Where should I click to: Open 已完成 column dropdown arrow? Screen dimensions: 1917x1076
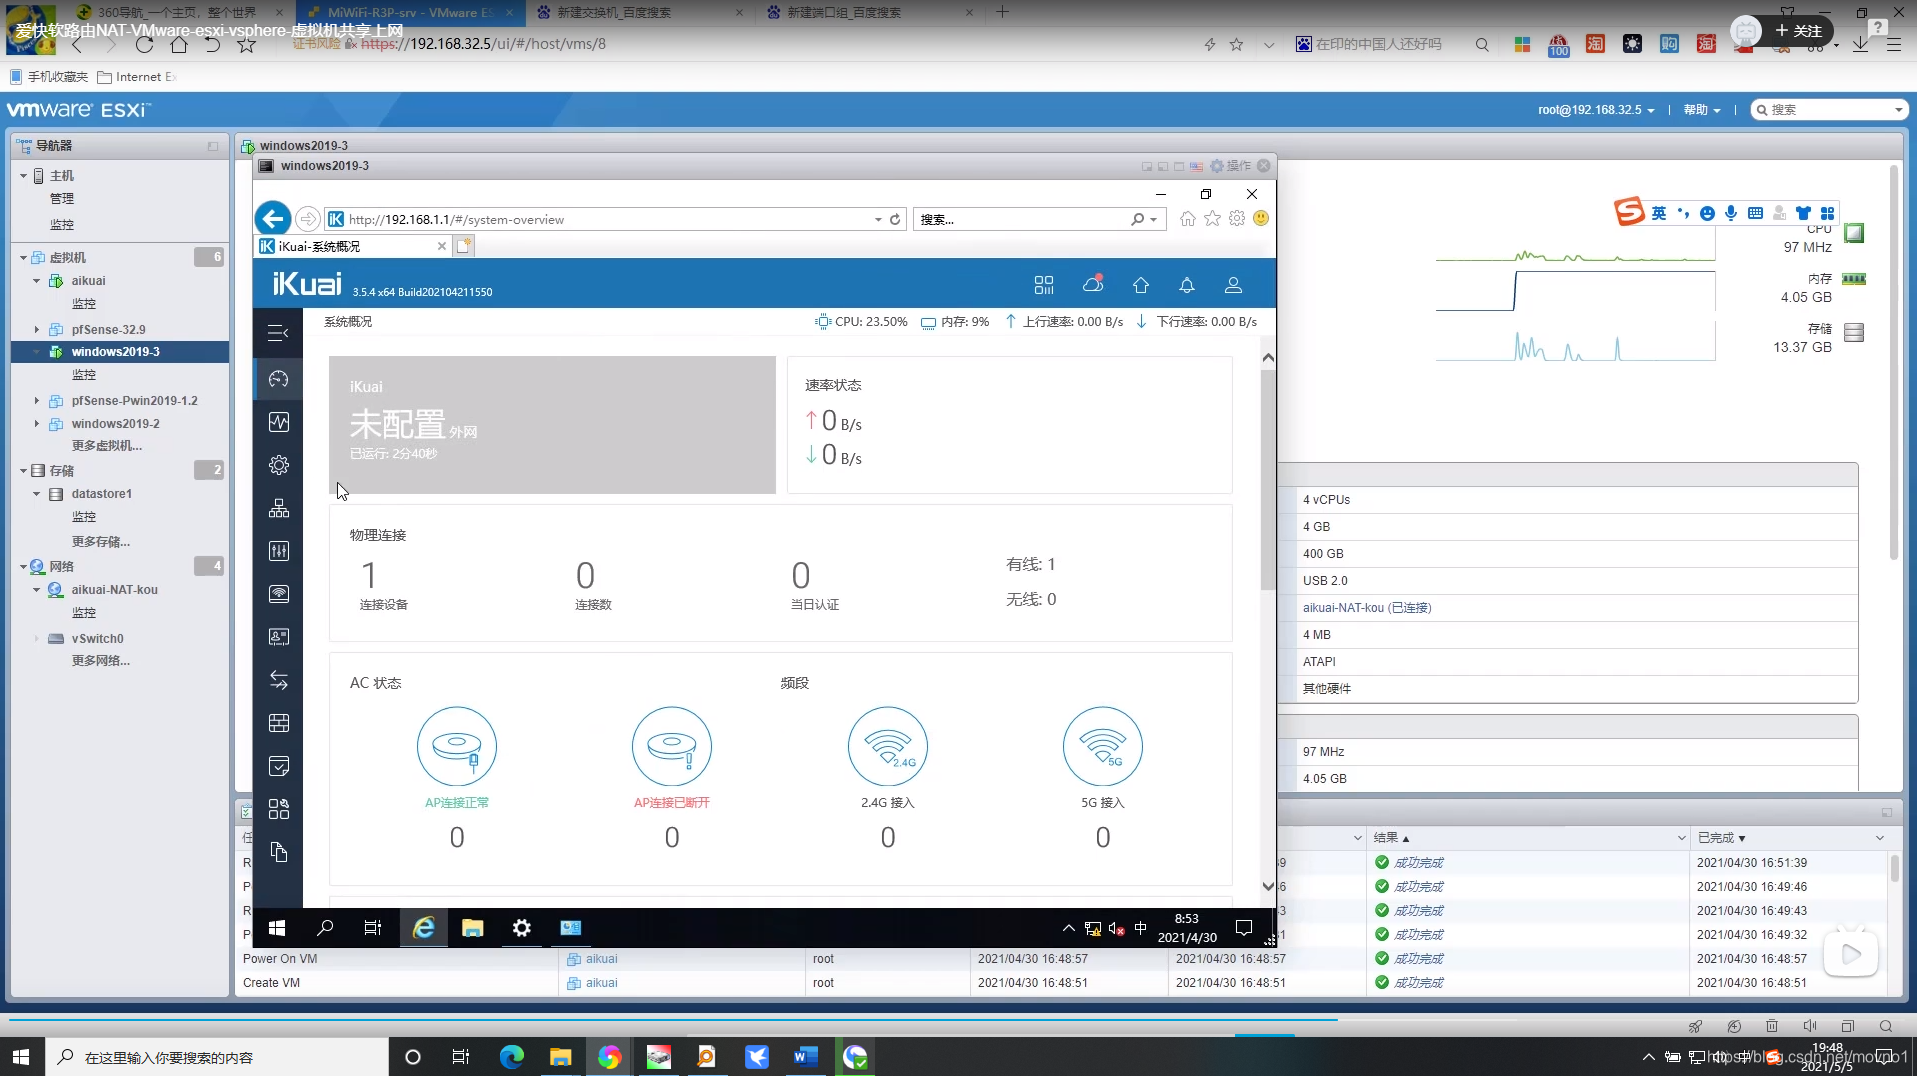coord(1880,838)
